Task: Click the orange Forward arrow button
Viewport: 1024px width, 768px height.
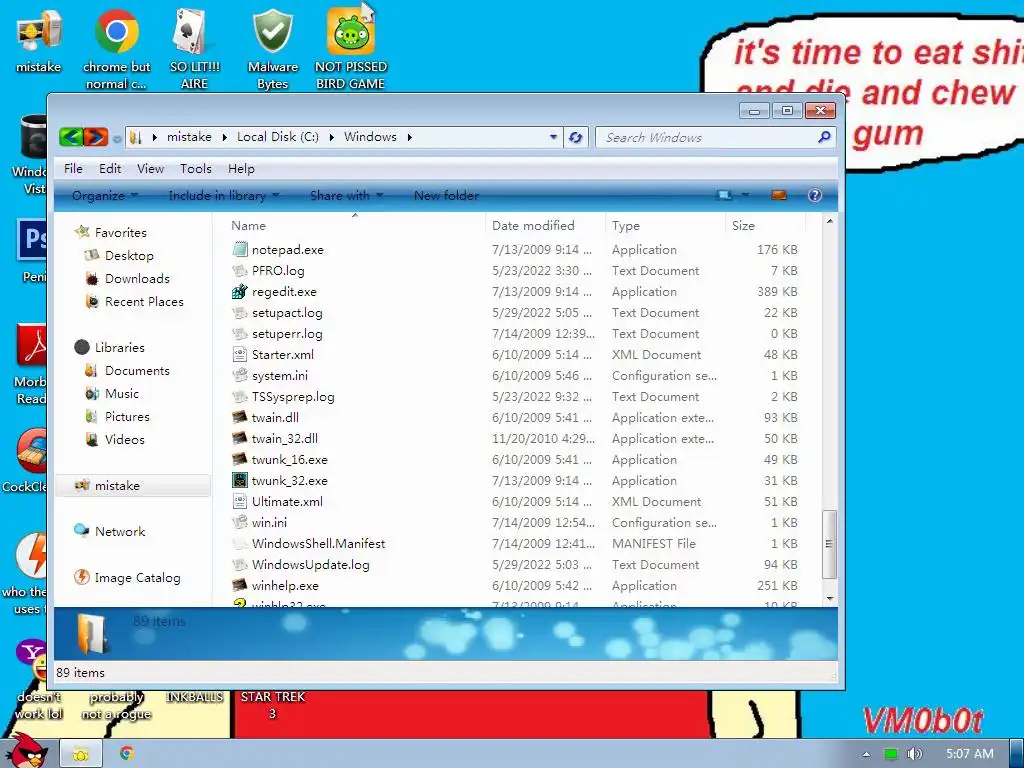Action: click(96, 137)
